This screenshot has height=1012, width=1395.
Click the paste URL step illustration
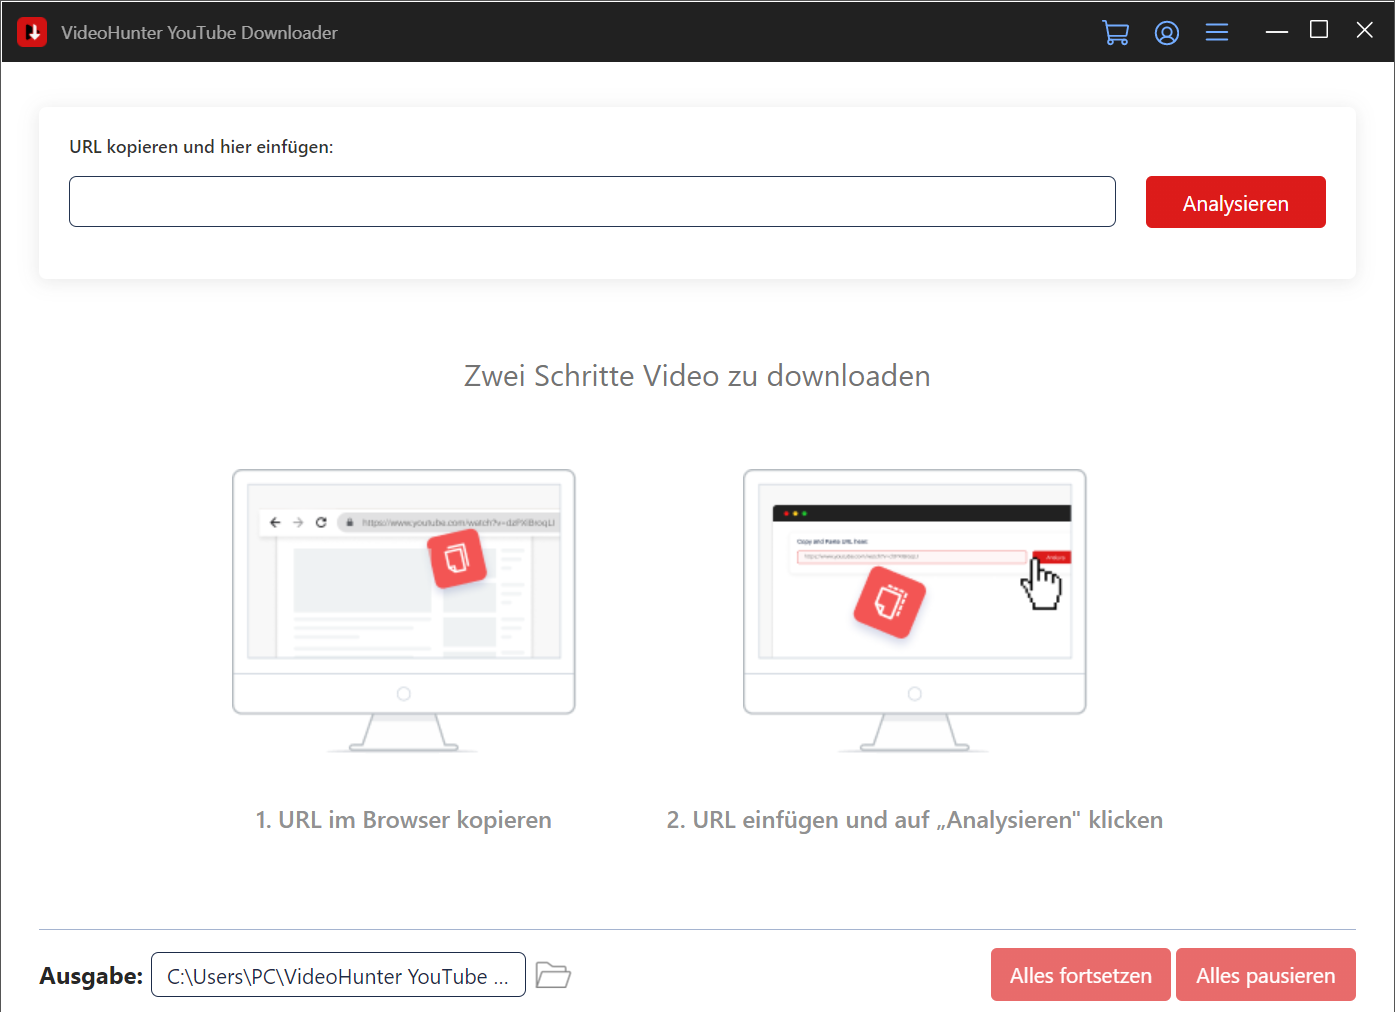coord(914,610)
